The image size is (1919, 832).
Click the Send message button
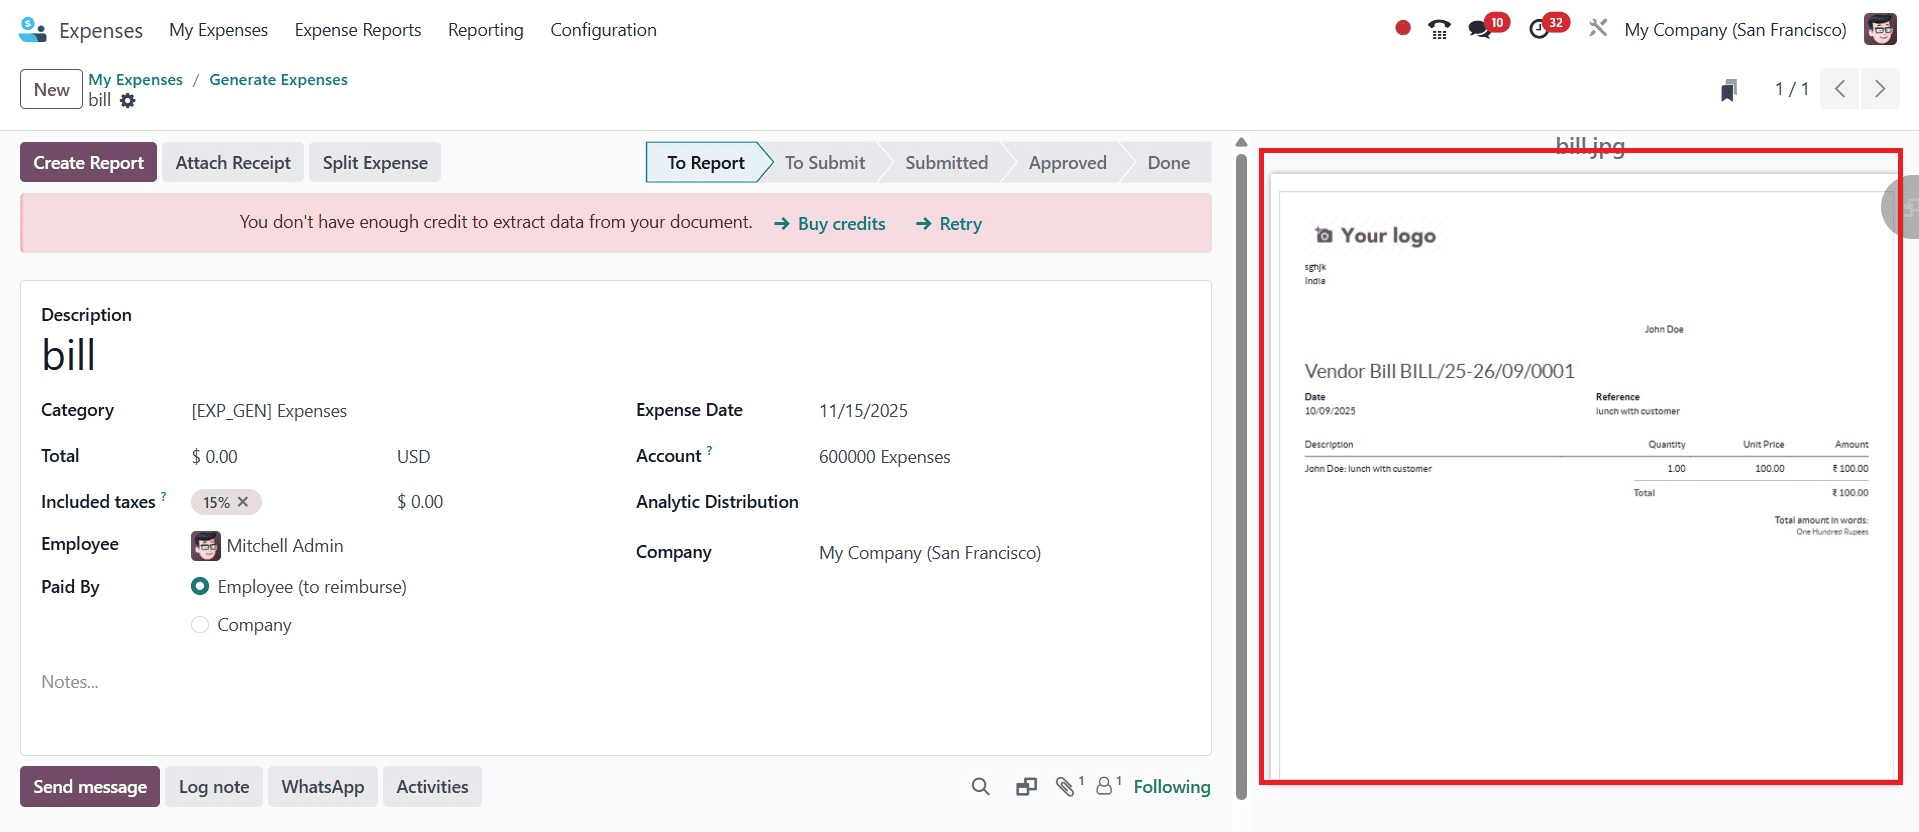click(x=90, y=787)
